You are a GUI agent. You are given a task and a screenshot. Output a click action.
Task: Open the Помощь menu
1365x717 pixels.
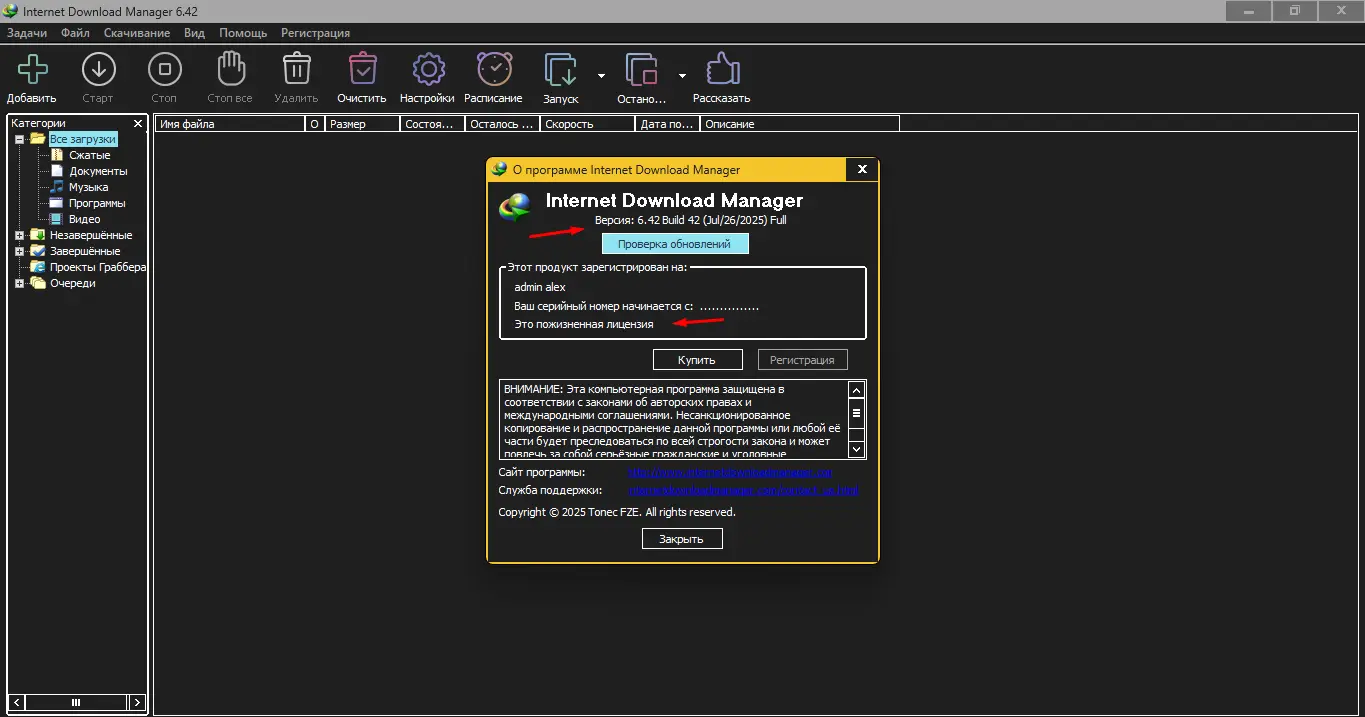[243, 33]
